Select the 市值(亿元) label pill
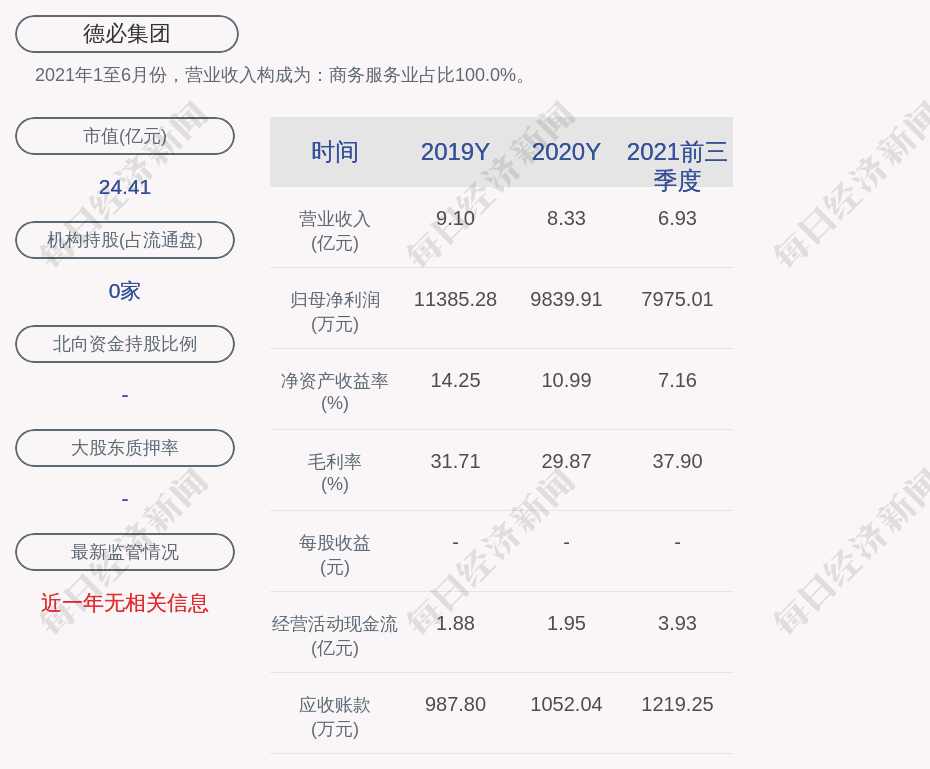The image size is (930, 769). 125,136
